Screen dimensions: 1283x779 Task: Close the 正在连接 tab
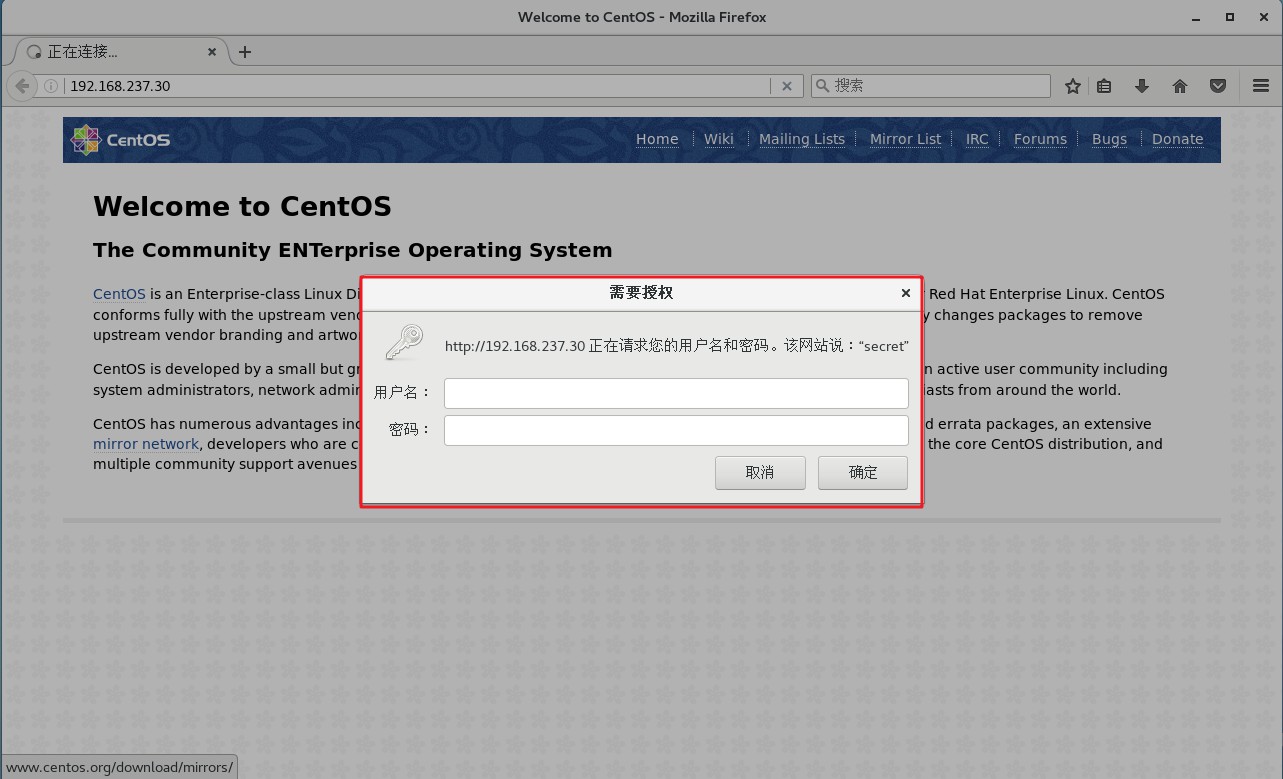(212, 52)
